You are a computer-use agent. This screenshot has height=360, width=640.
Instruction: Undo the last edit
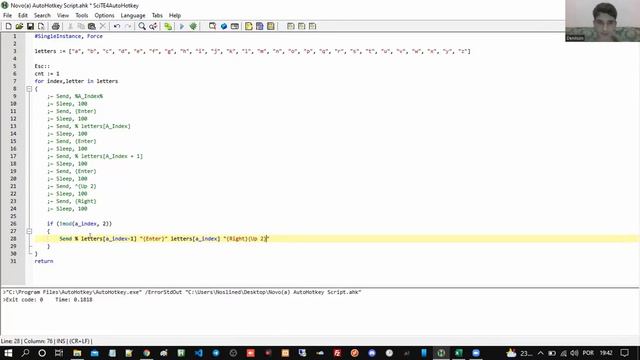tap(117, 27)
